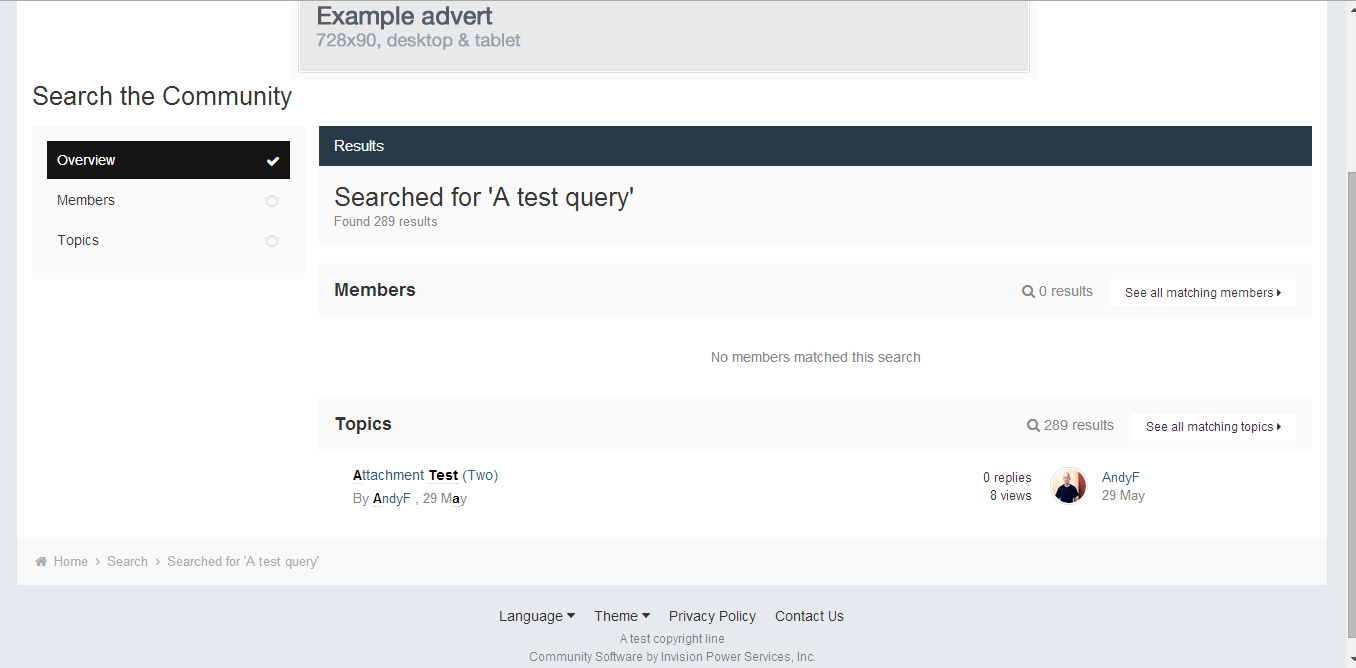1356x668 pixels.
Task: Click AndyF's avatar thumbnail
Action: pyautogui.click(x=1069, y=486)
